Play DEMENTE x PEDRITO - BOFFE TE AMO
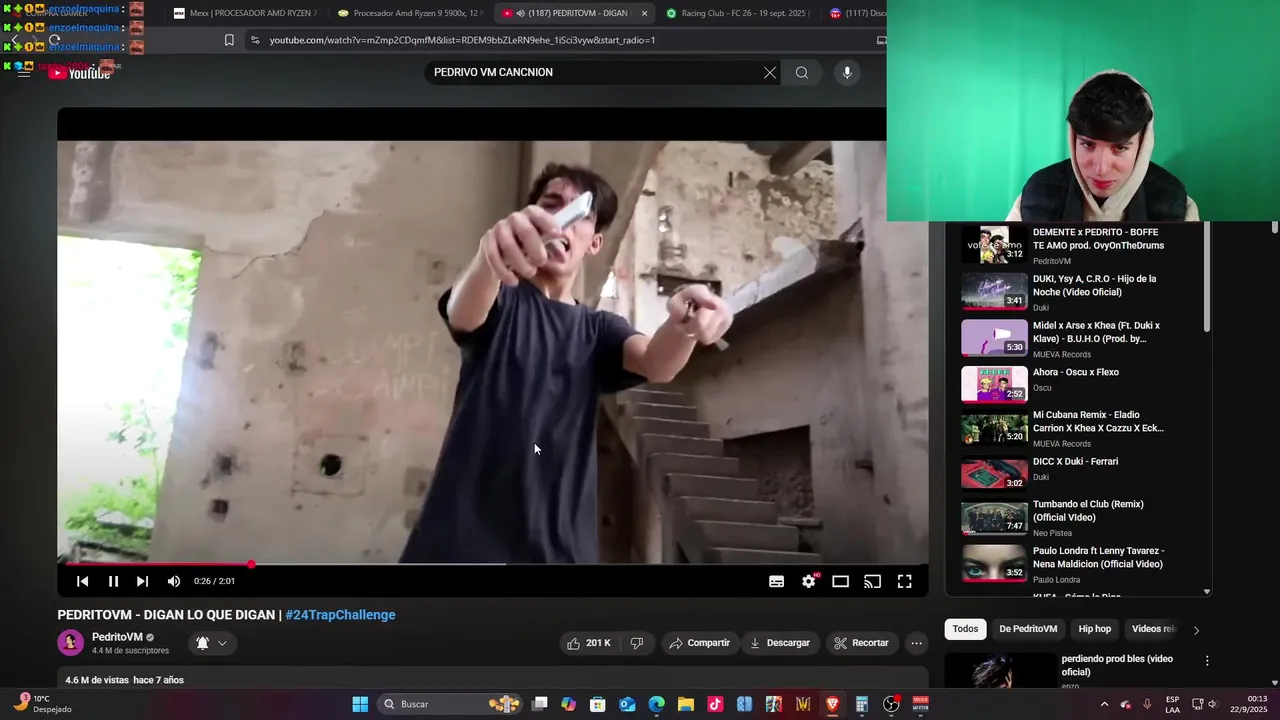 1078,245
